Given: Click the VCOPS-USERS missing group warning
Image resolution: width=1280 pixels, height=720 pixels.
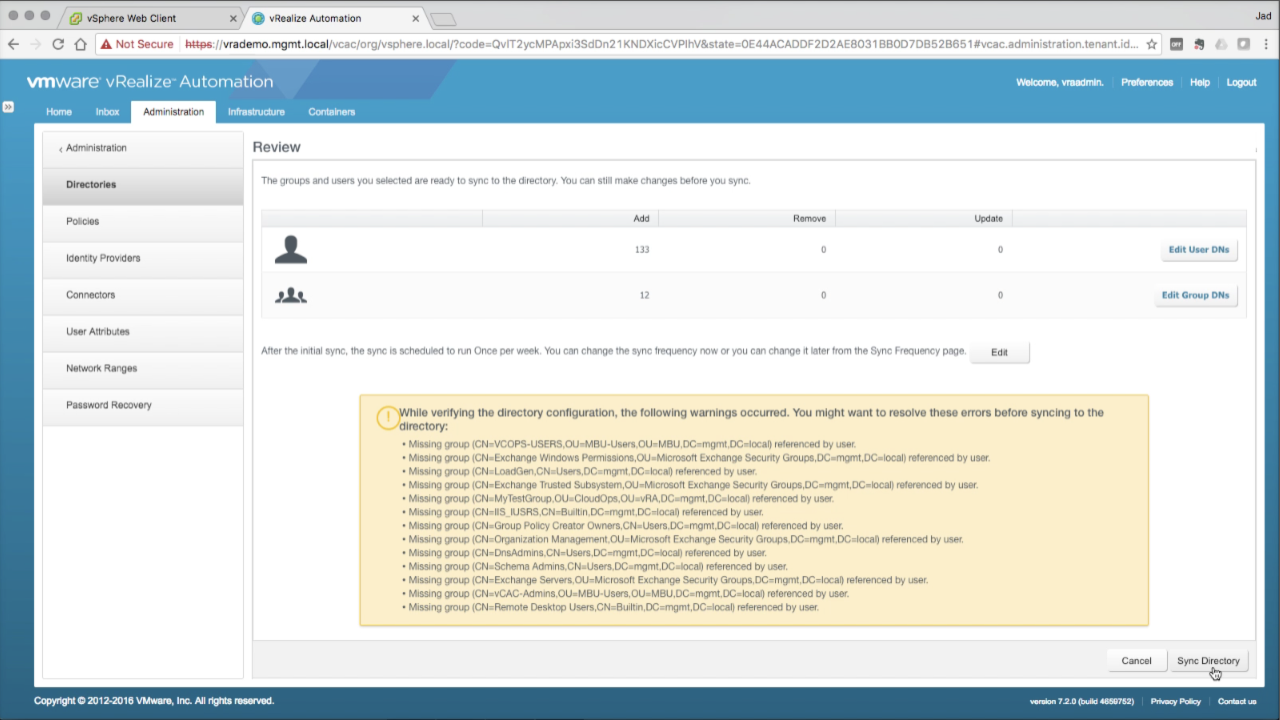Looking at the screenshot, I should click(x=631, y=444).
